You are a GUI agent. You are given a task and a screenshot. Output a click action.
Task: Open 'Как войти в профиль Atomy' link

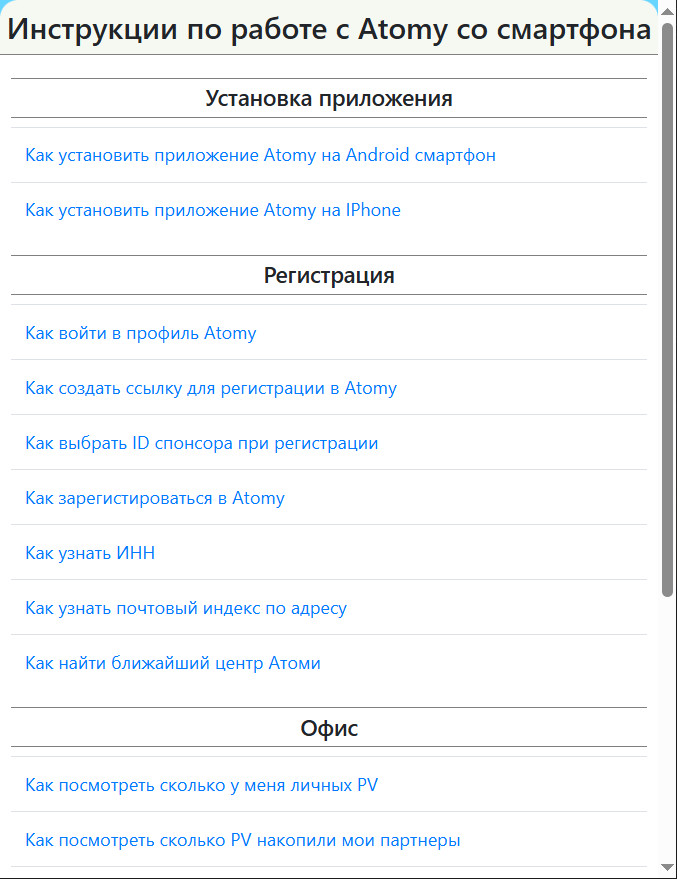pyautogui.click(x=140, y=333)
